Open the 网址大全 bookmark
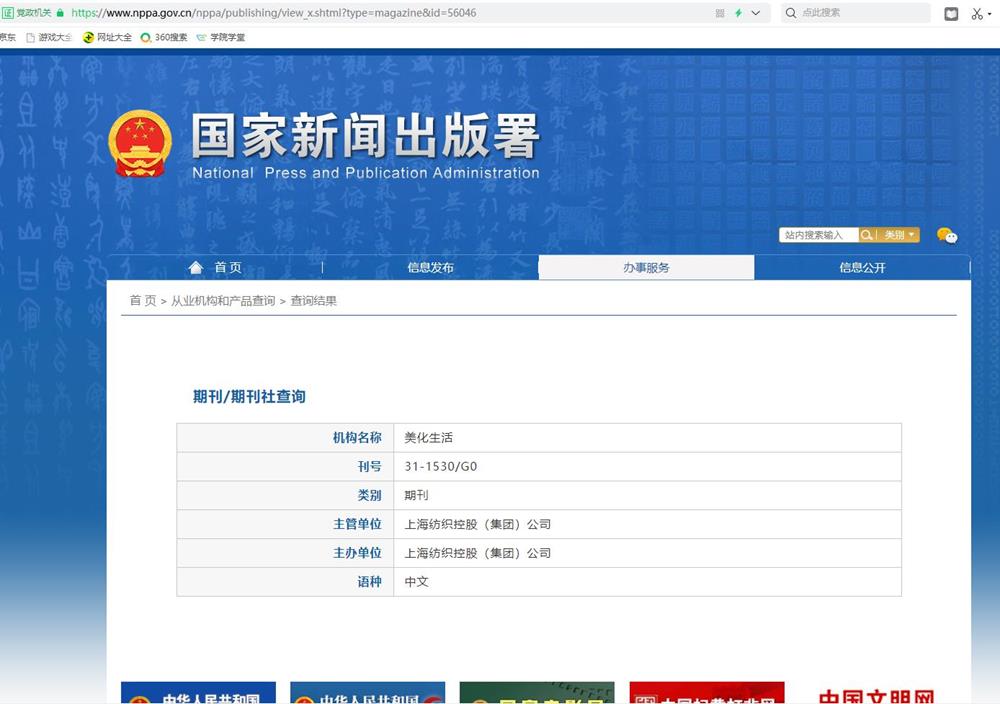The height and width of the screenshot is (704, 1000). (107, 37)
